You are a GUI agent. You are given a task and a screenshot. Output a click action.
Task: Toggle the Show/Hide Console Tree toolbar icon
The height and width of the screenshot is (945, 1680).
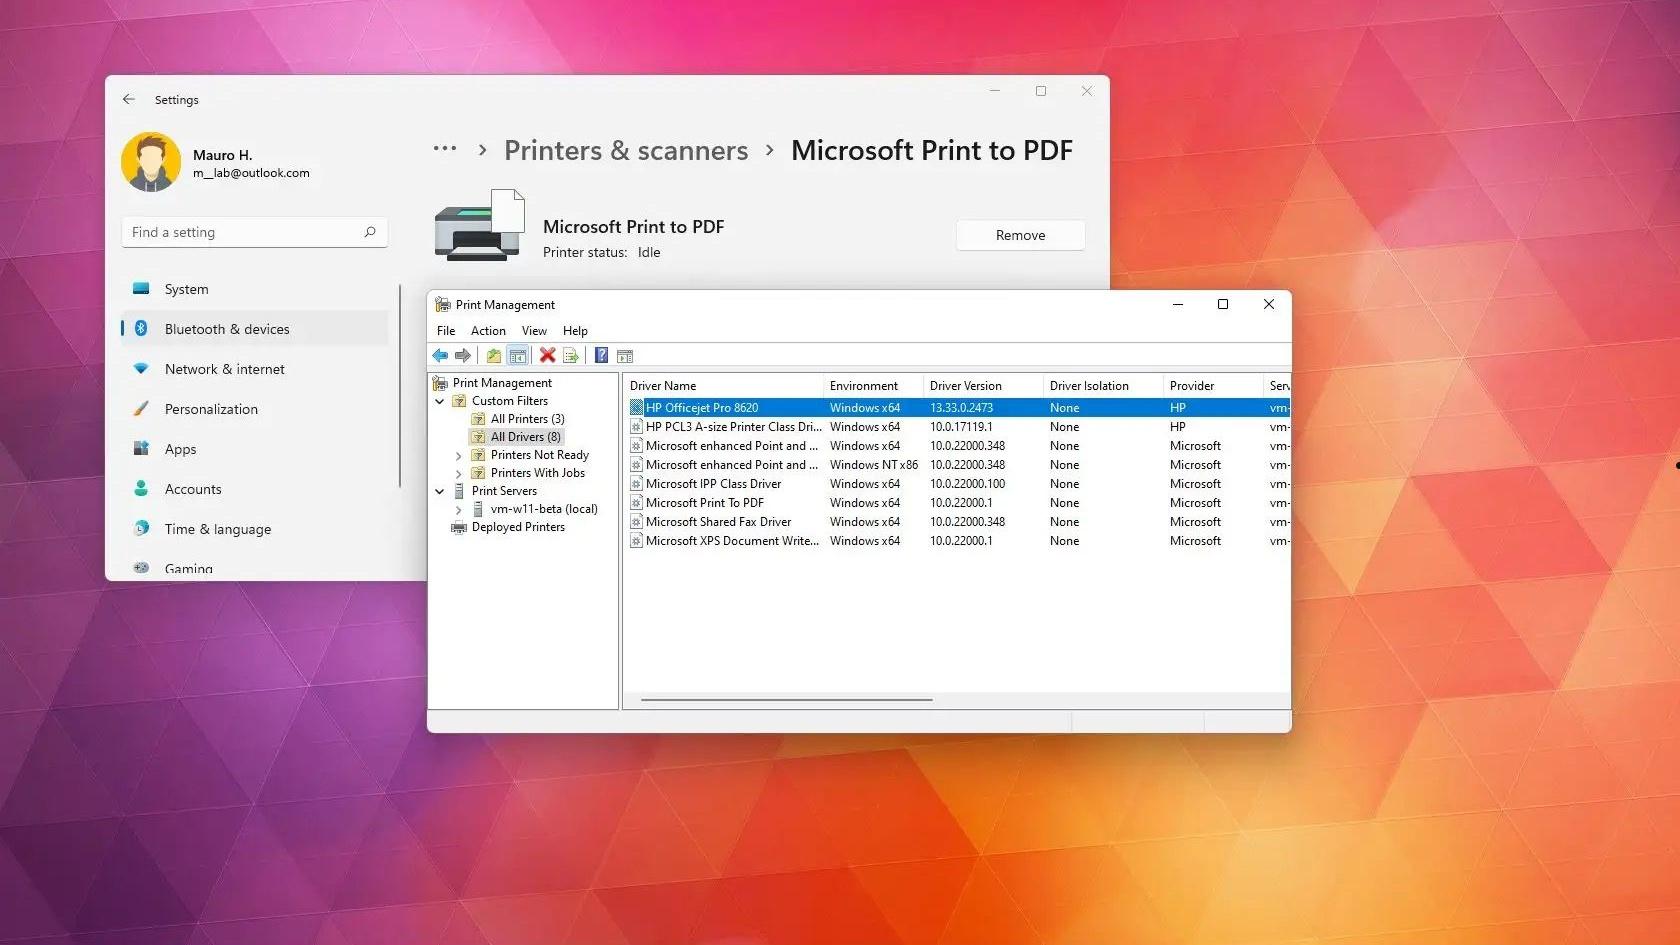point(518,355)
